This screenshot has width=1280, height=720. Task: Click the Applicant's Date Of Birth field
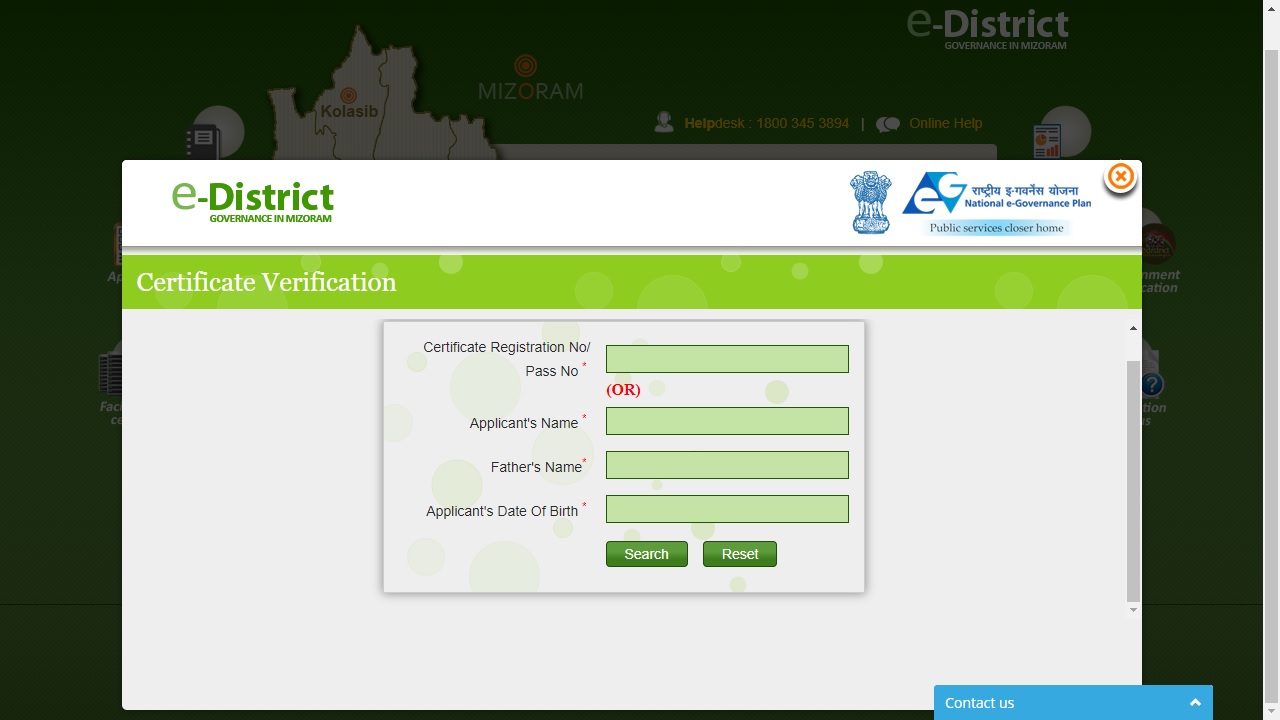click(x=727, y=508)
